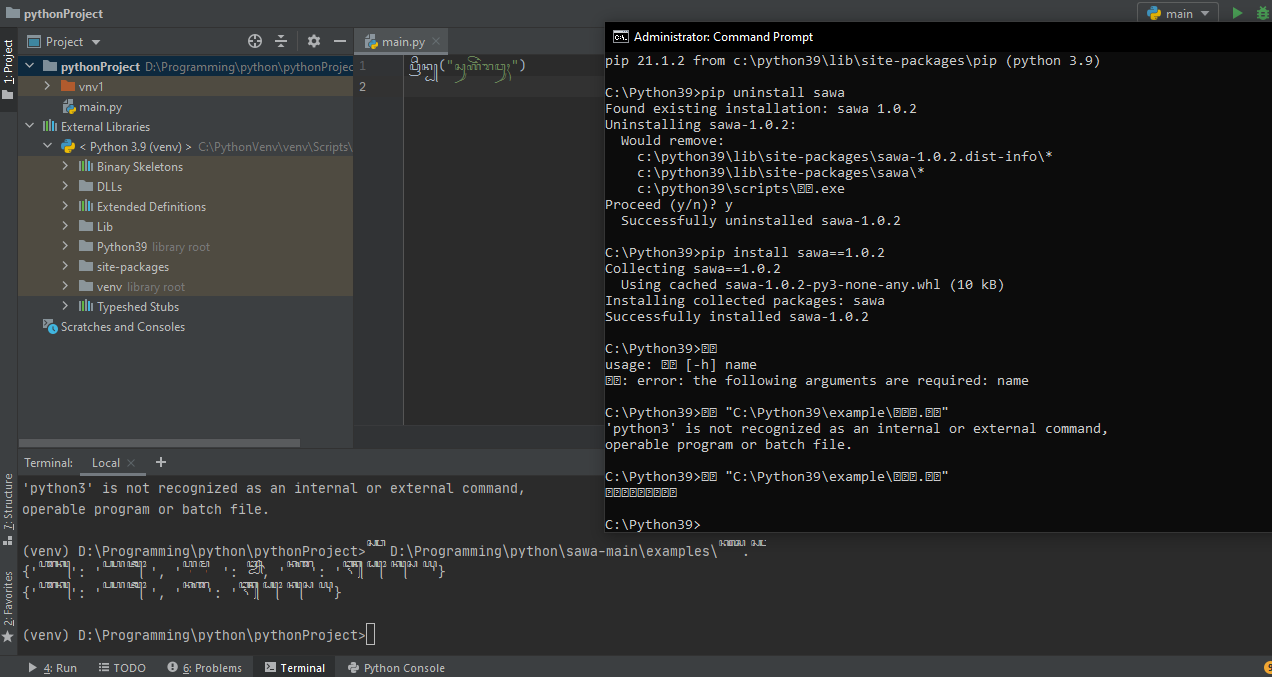Start debugging with the bug icon
The width and height of the screenshot is (1272, 677).
1262,13
